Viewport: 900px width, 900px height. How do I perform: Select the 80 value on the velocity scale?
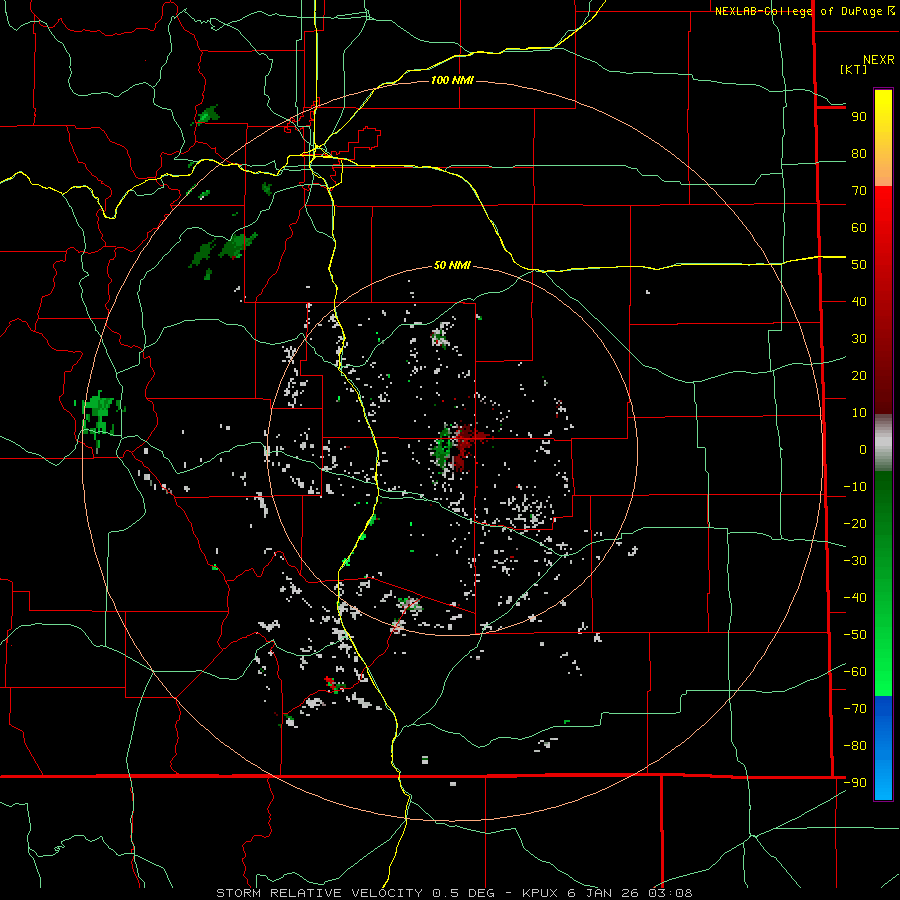click(x=859, y=154)
